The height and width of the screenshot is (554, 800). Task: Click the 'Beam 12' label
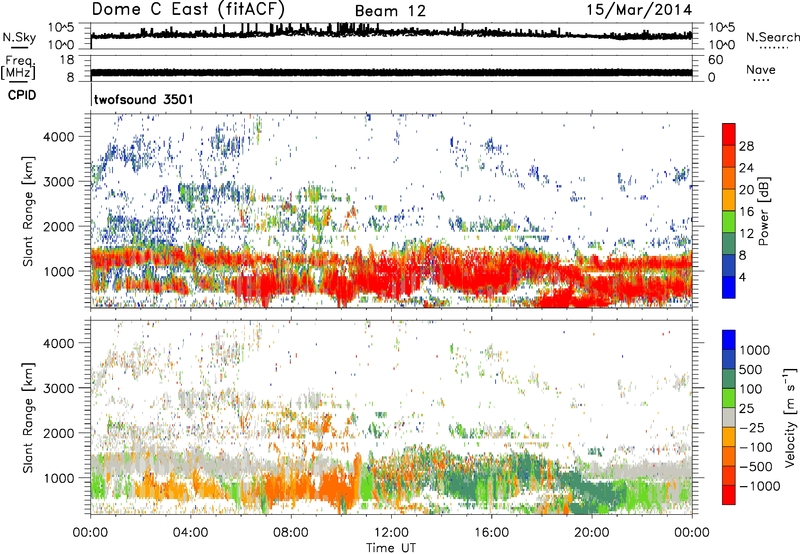(390, 11)
